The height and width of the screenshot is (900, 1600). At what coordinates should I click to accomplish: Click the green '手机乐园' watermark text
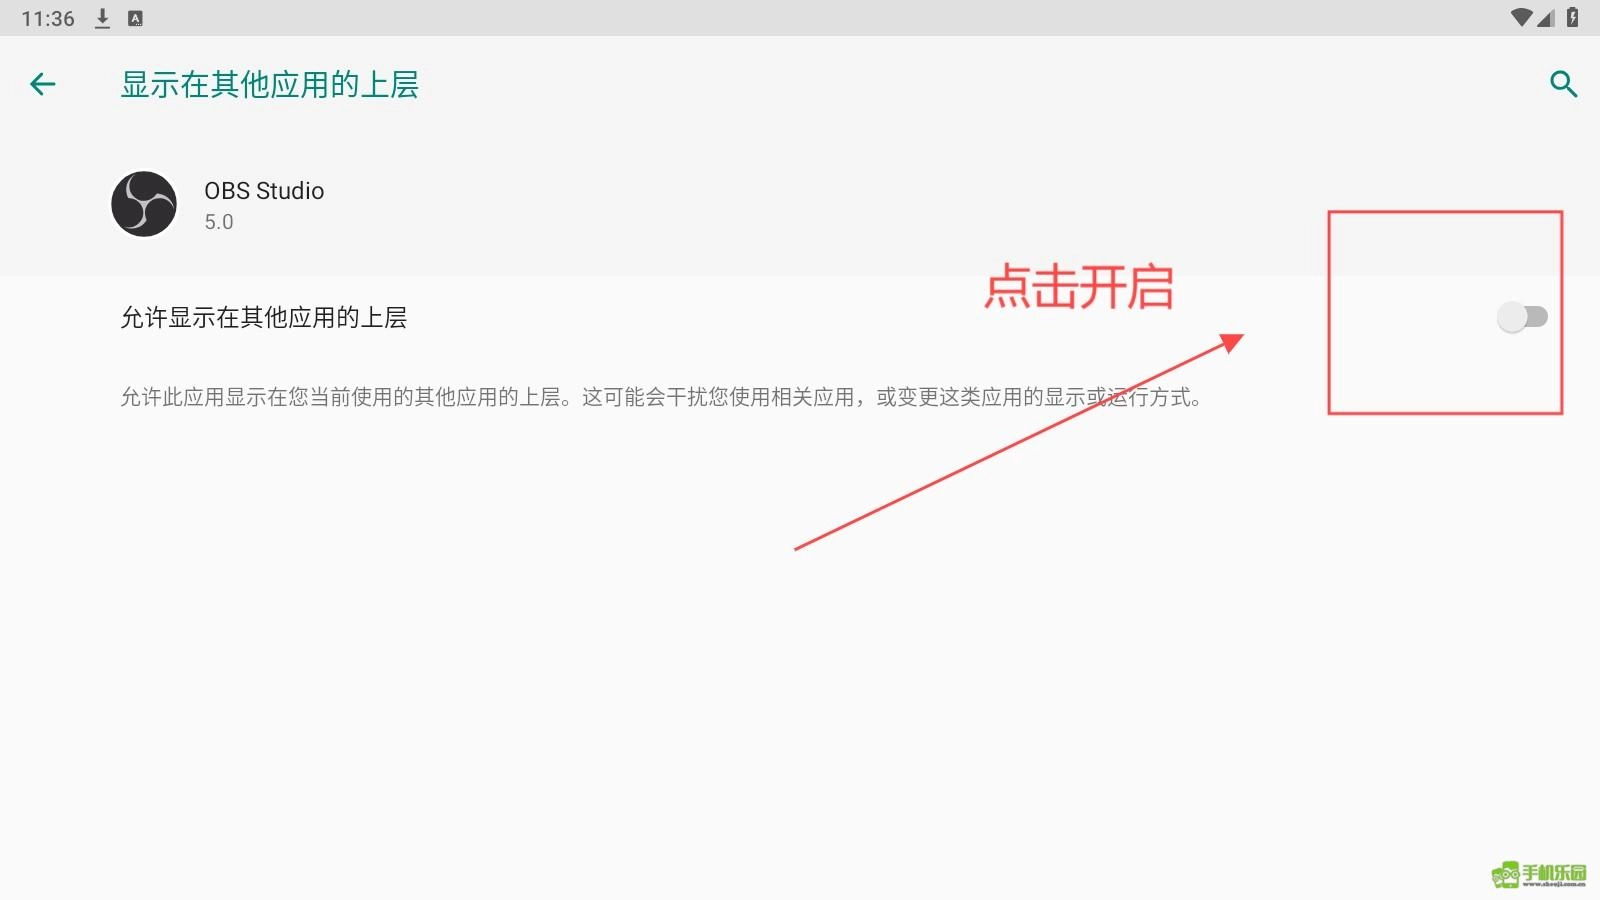pyautogui.click(x=1554, y=872)
